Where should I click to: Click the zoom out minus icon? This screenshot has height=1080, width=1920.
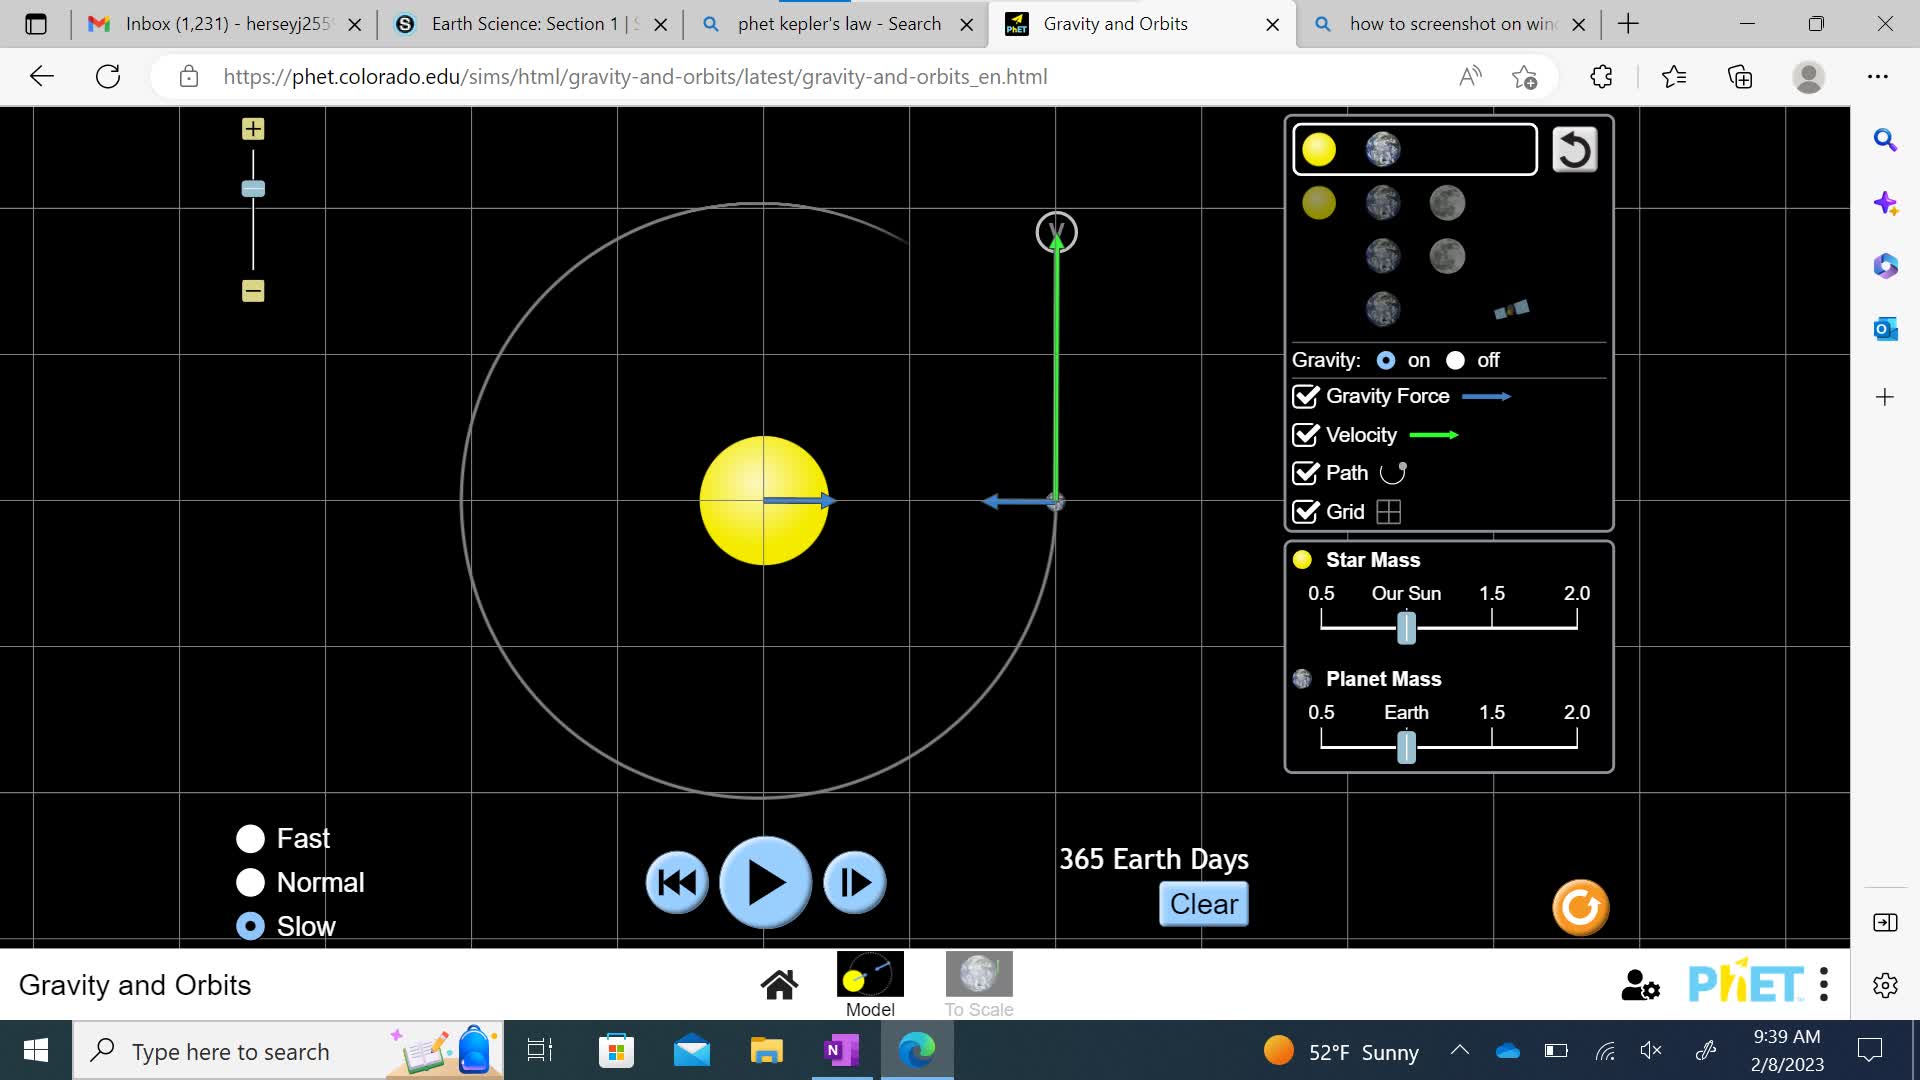pyautogui.click(x=253, y=291)
